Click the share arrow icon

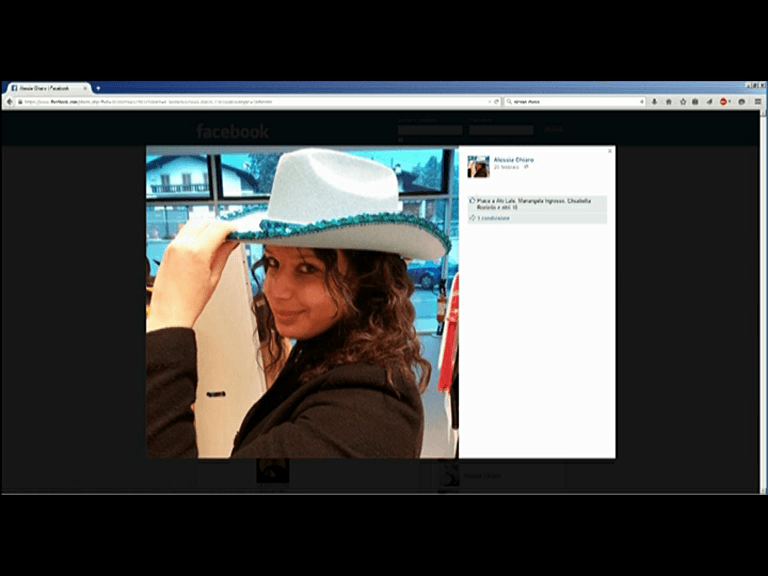[472, 218]
